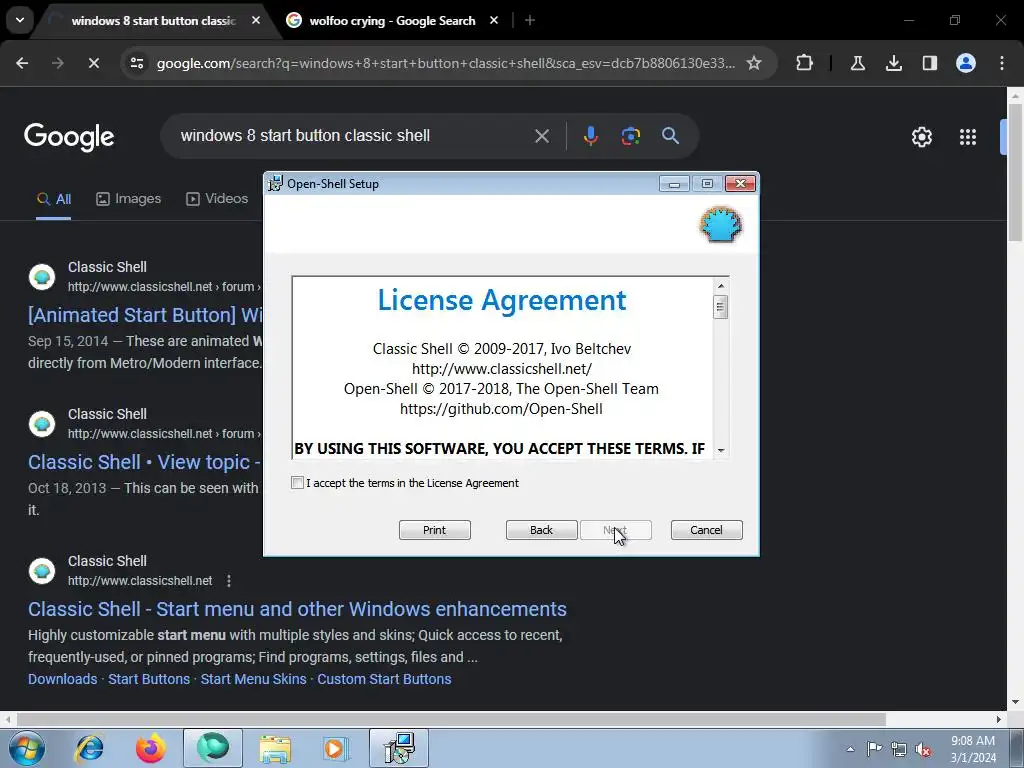Open 'Classic Shell • View topic' result

[x=144, y=462]
